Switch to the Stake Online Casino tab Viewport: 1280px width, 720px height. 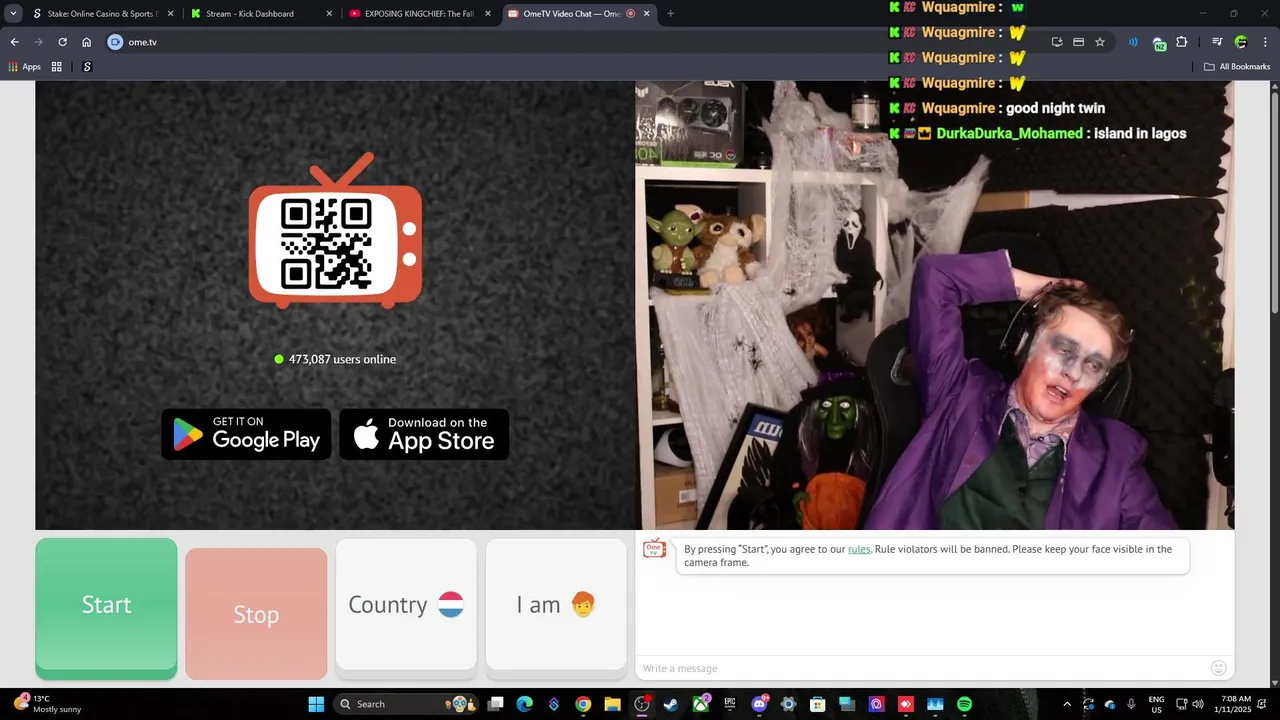click(x=95, y=14)
